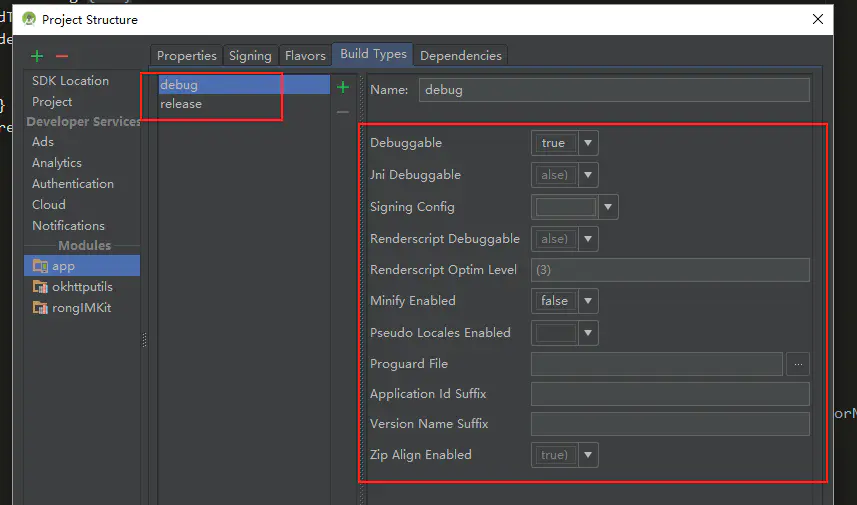This screenshot has height=505, width=857.
Task: Switch to the Dependencies tab
Action: [461, 56]
